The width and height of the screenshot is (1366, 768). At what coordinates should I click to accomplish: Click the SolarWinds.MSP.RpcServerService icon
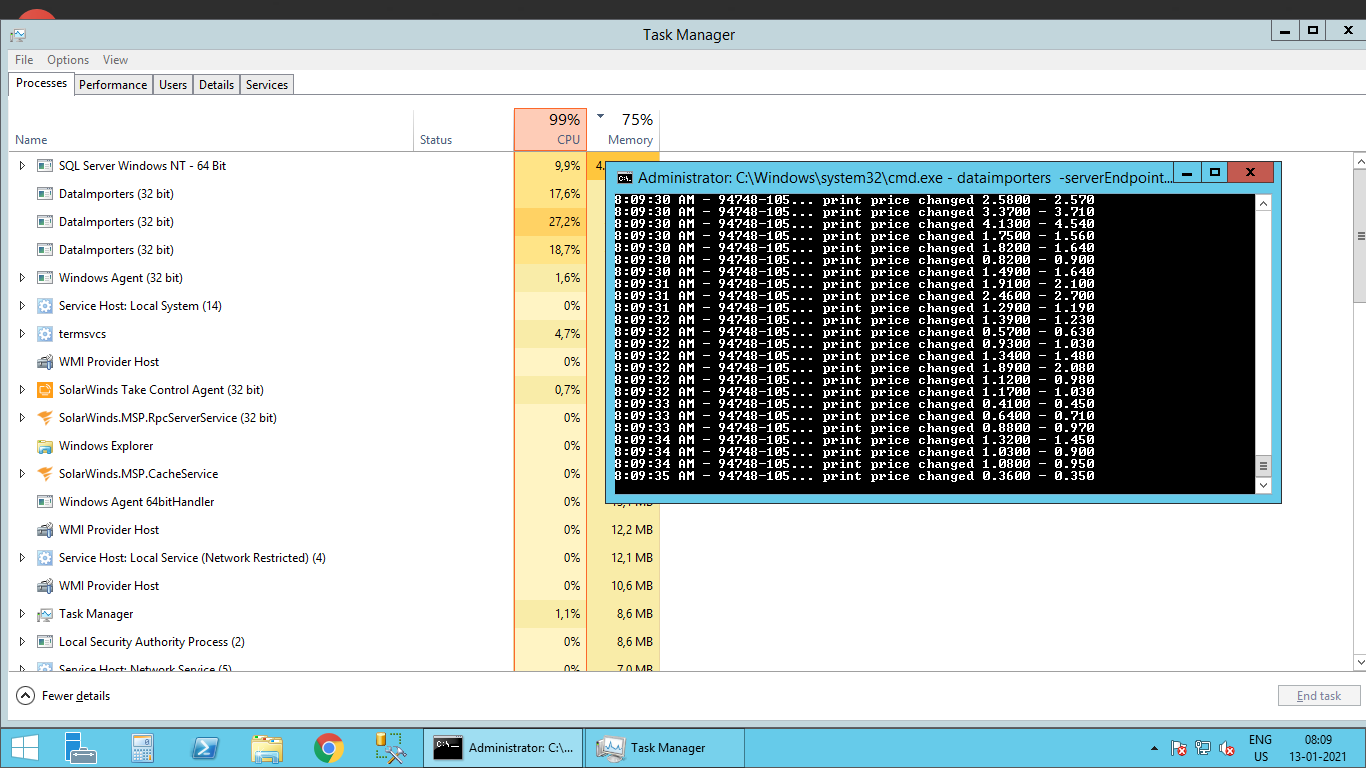point(44,418)
